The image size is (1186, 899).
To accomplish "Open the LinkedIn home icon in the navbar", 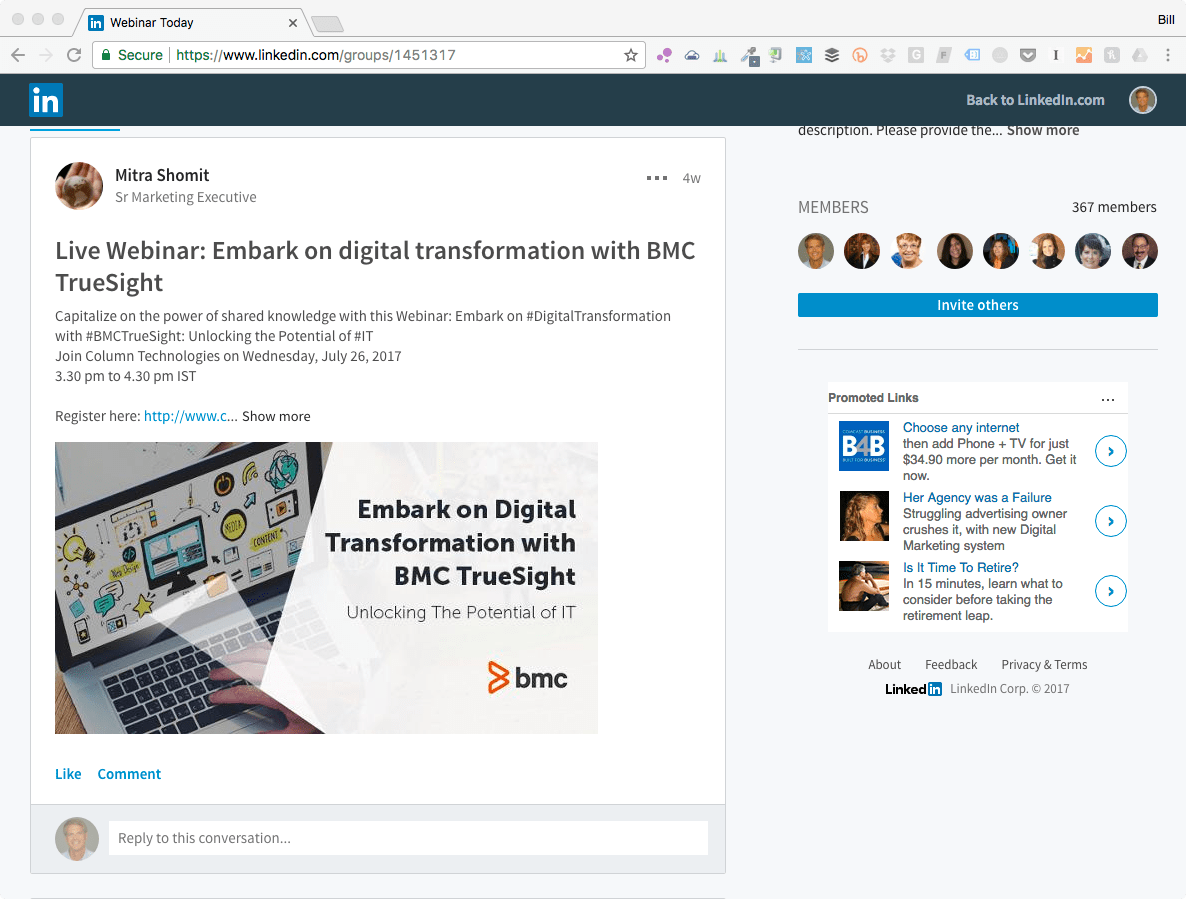I will pos(45,100).
